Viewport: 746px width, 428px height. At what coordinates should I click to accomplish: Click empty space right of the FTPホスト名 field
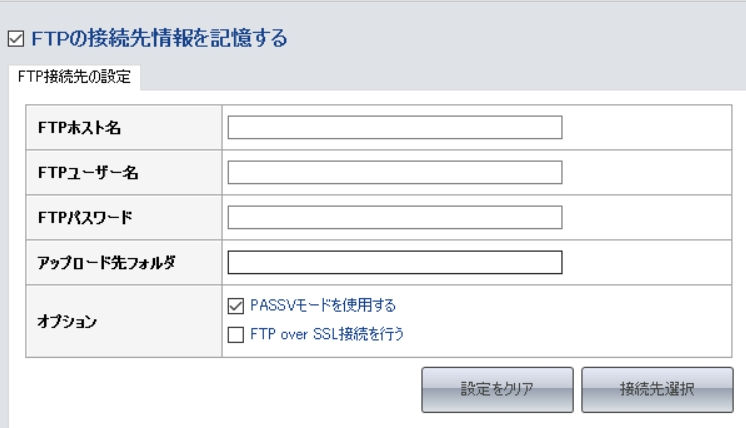click(x=647, y=127)
